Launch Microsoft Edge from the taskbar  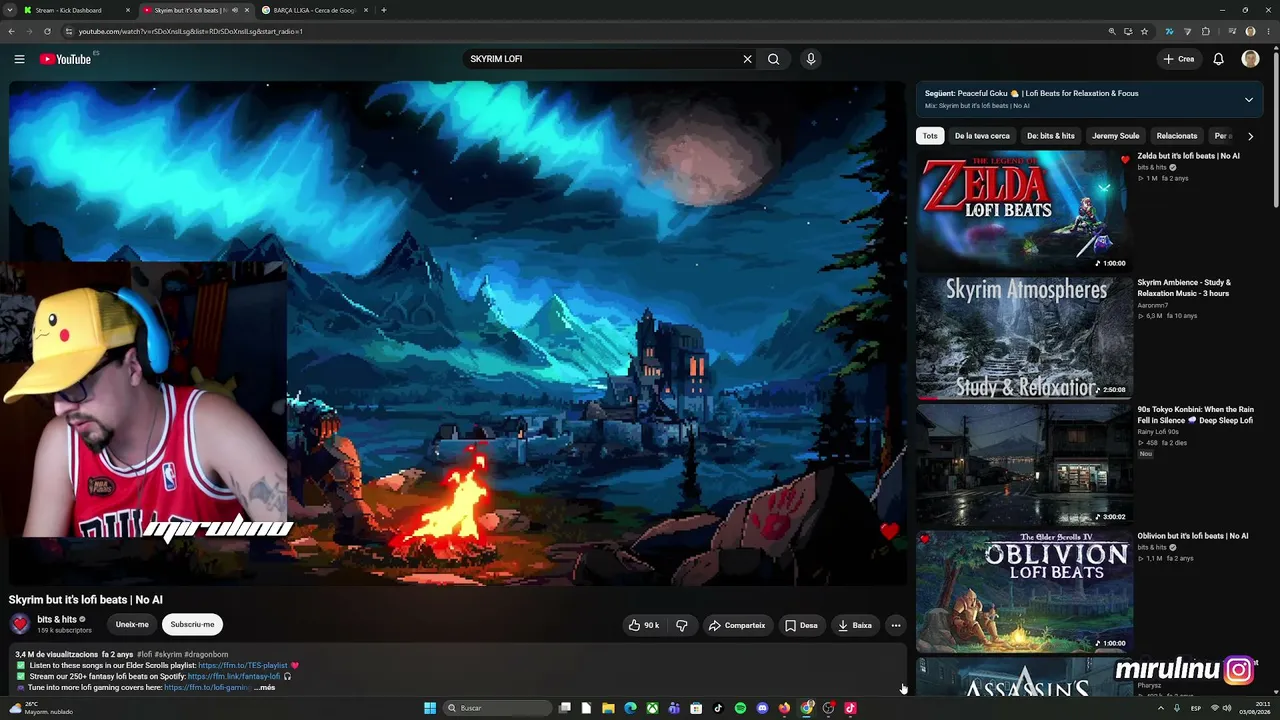[x=630, y=708]
